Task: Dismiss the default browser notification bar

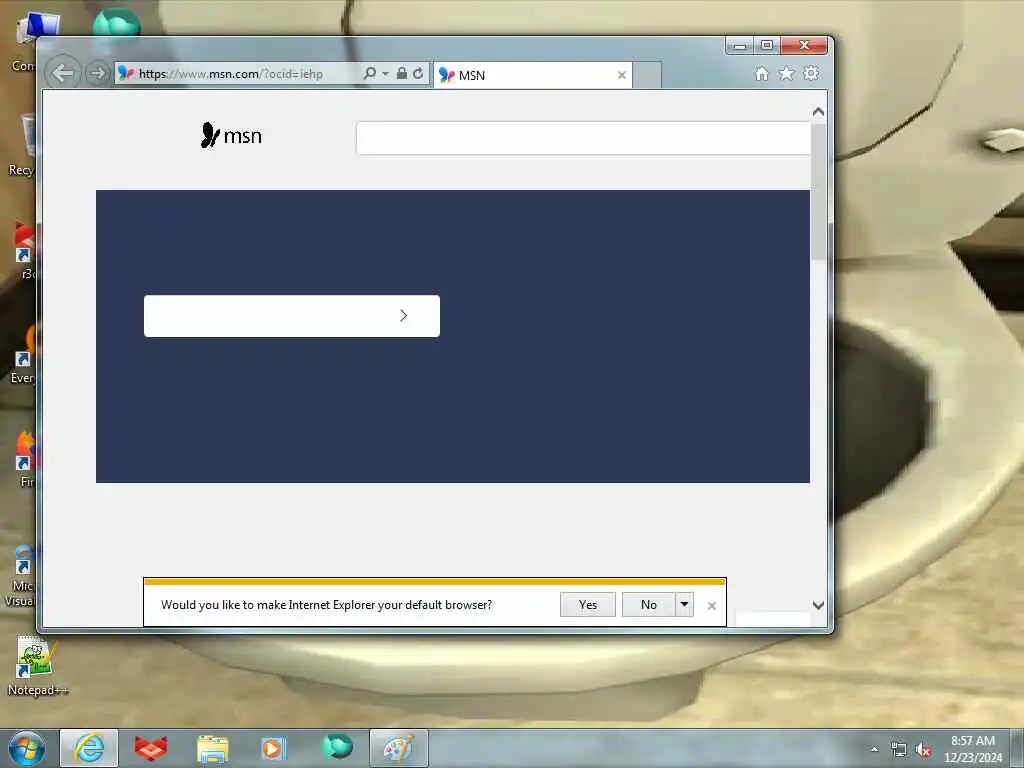Action: [x=712, y=606]
